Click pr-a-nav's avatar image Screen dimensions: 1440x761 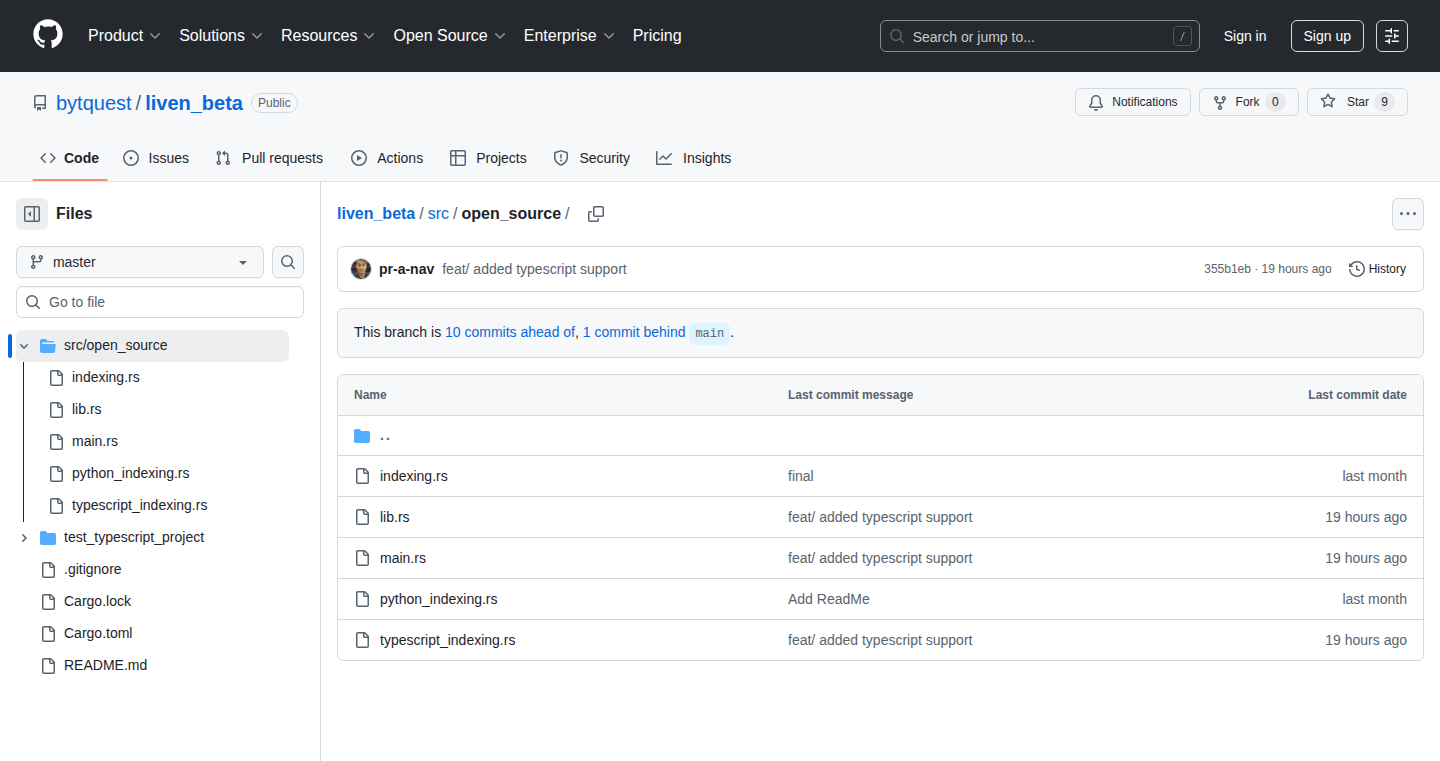point(361,269)
